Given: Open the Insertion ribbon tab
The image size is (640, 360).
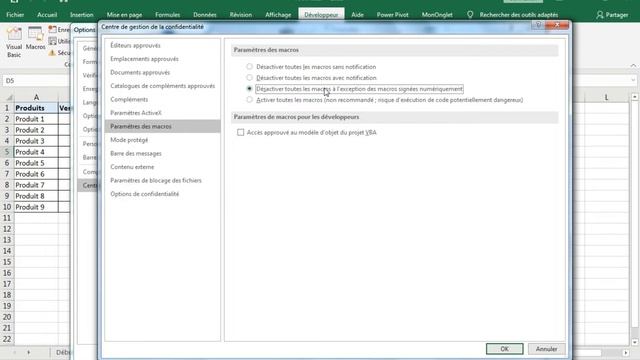Looking at the screenshot, I should 81,15.
